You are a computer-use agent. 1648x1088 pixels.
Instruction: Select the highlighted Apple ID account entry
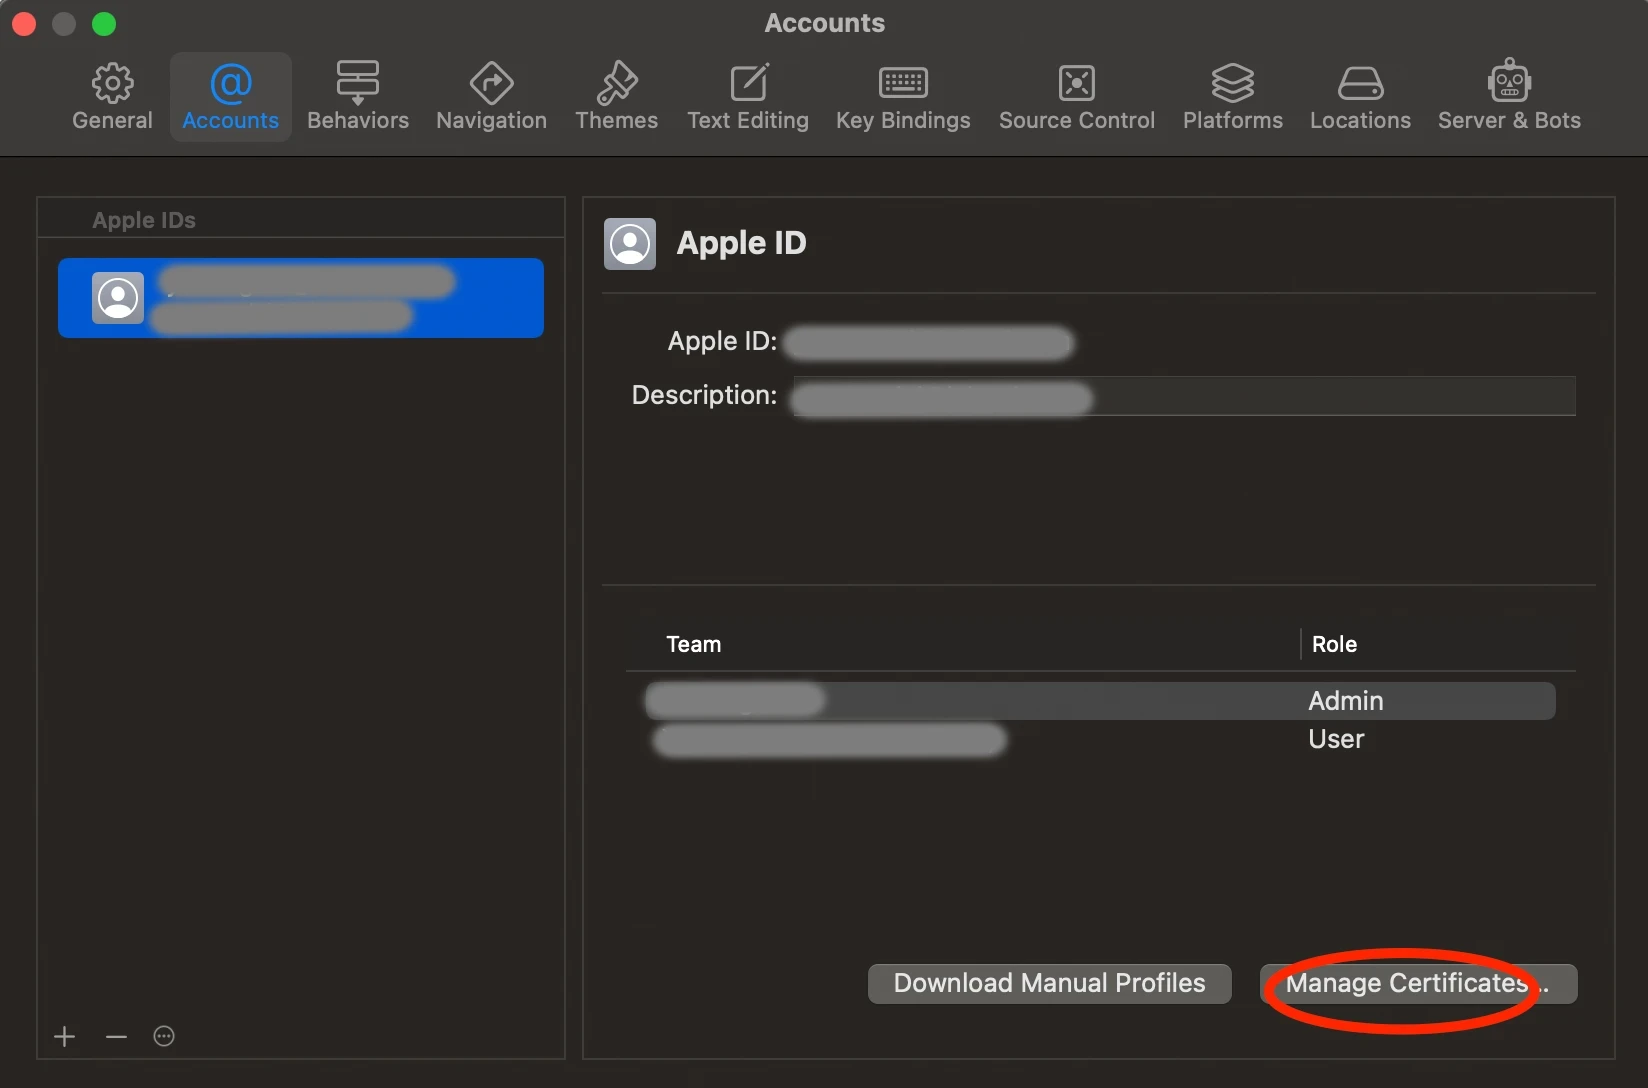pos(301,298)
